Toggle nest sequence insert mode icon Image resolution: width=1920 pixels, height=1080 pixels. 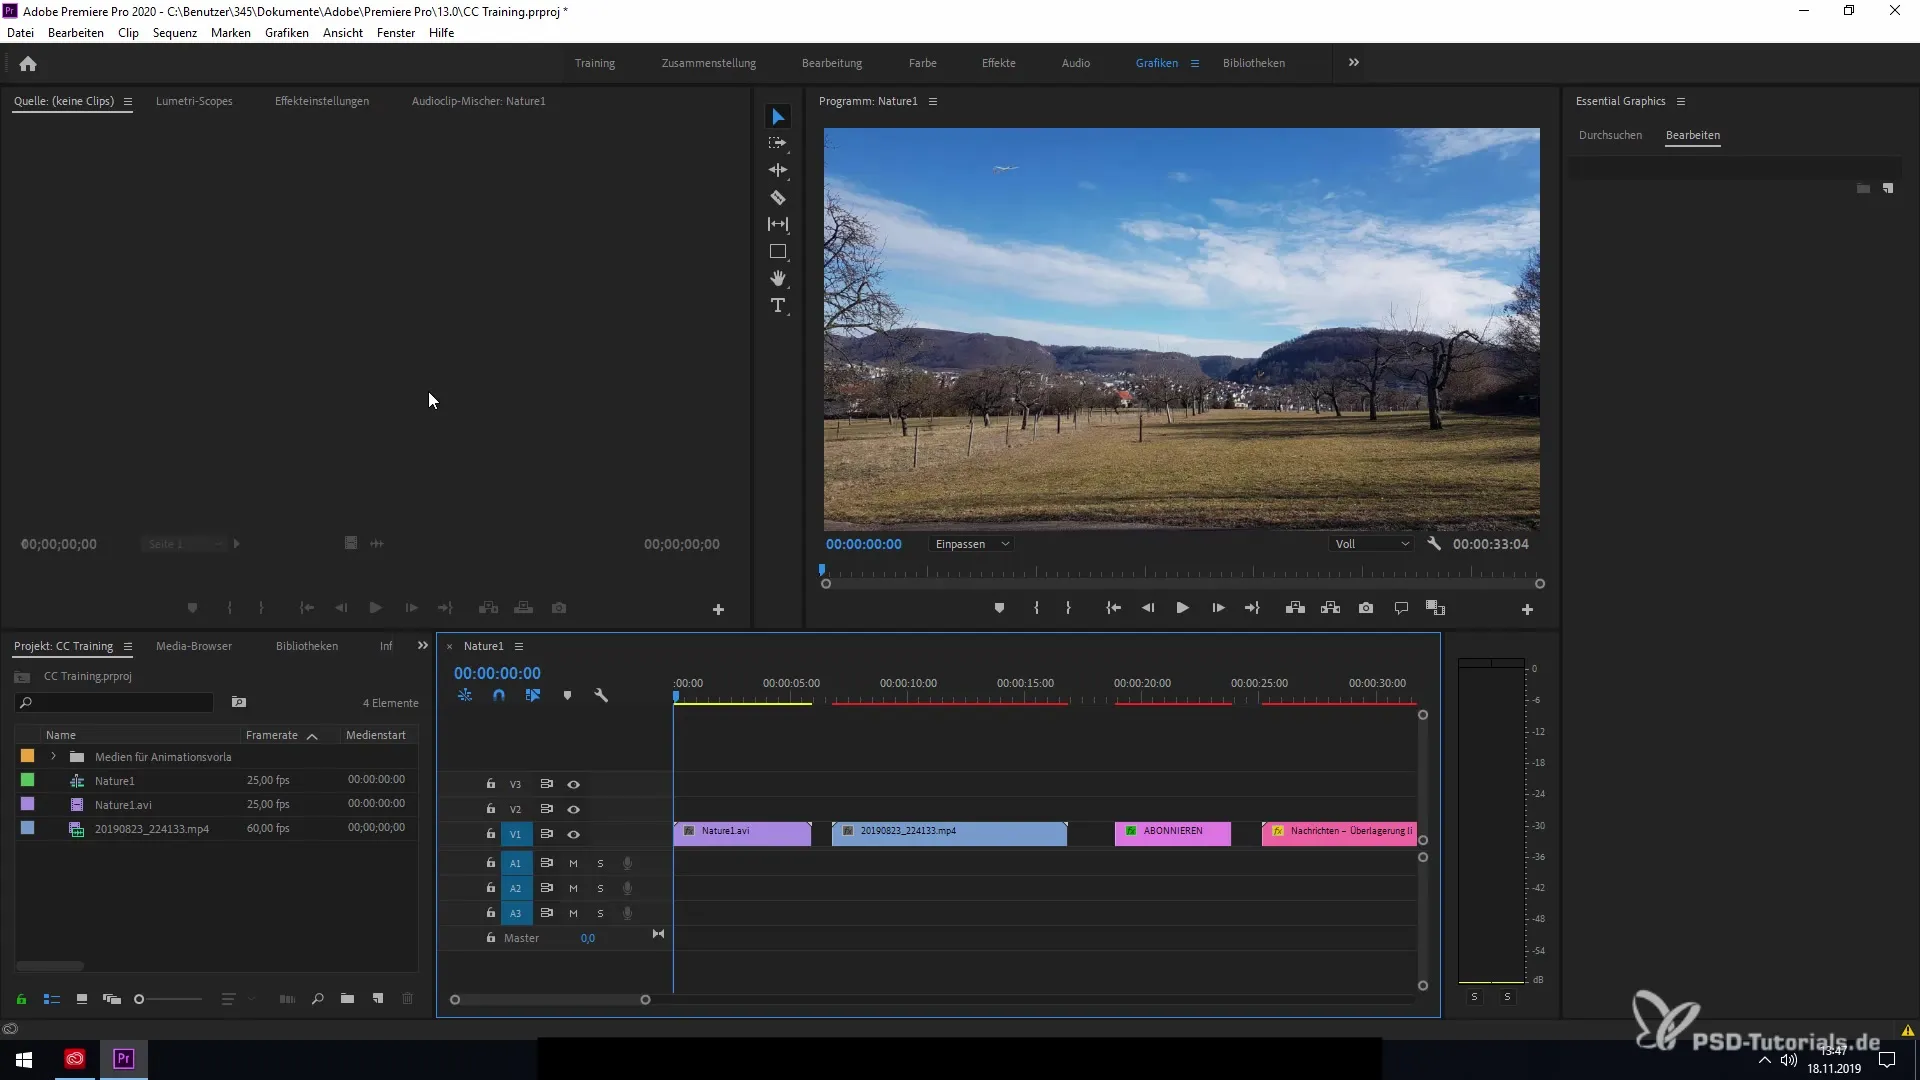[465, 695]
